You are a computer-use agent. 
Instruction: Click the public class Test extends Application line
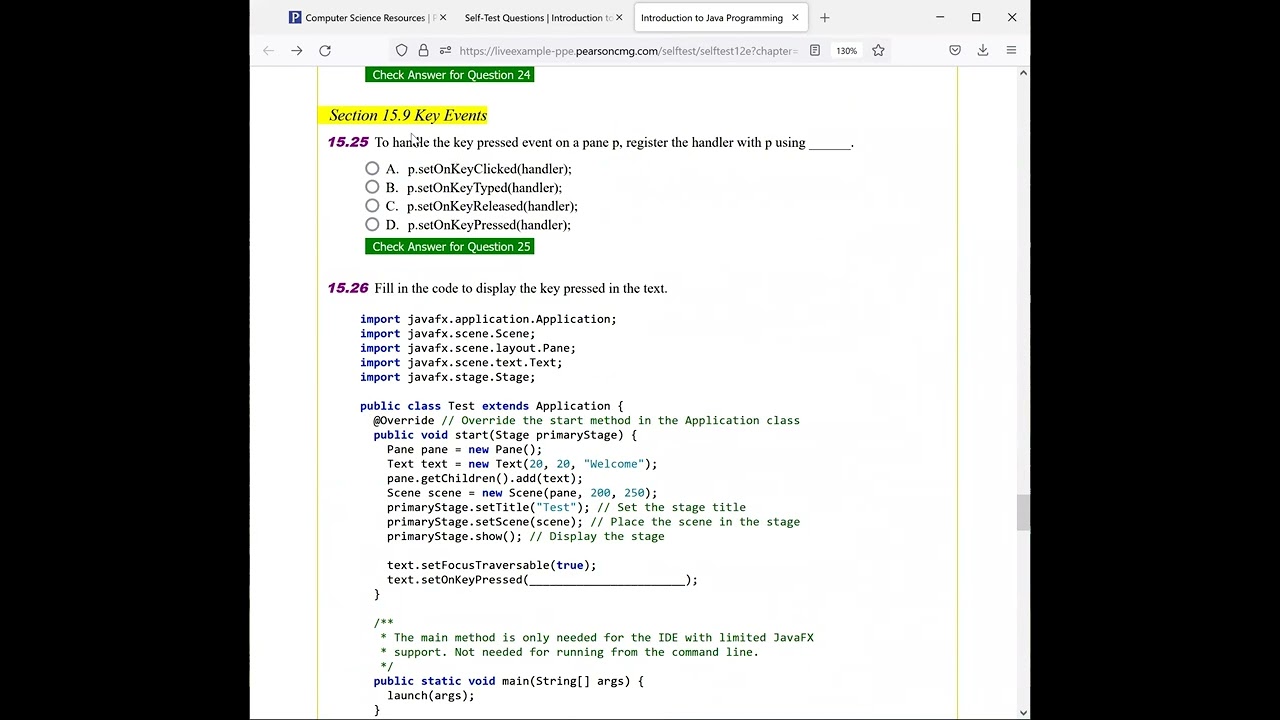click(491, 406)
